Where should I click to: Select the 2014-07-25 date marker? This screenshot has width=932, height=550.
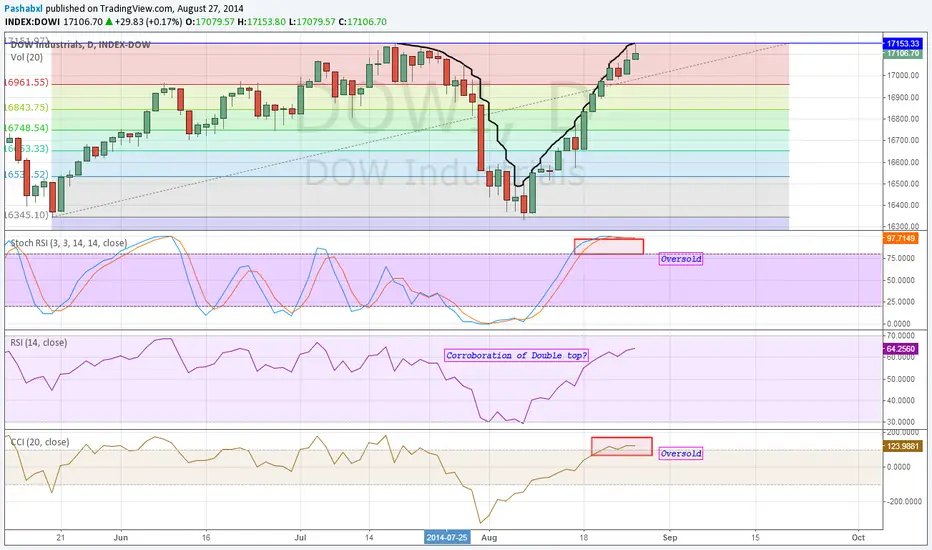pos(447,538)
